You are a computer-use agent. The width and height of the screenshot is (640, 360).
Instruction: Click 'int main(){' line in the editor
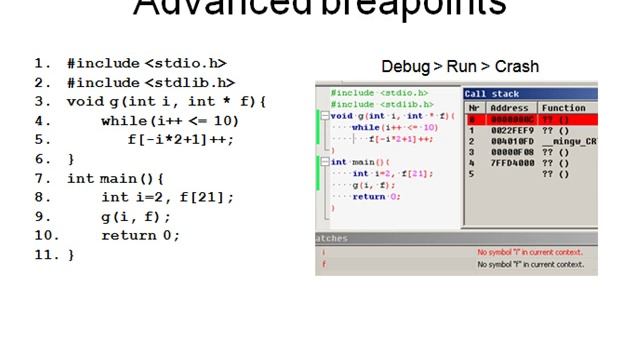coord(360,162)
